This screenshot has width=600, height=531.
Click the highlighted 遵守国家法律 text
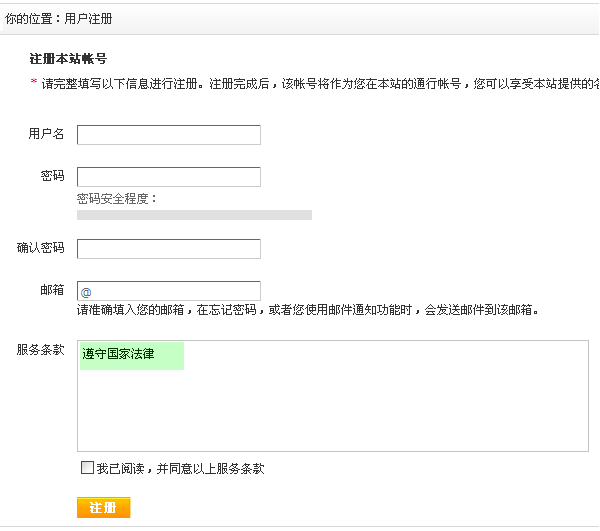click(118, 354)
